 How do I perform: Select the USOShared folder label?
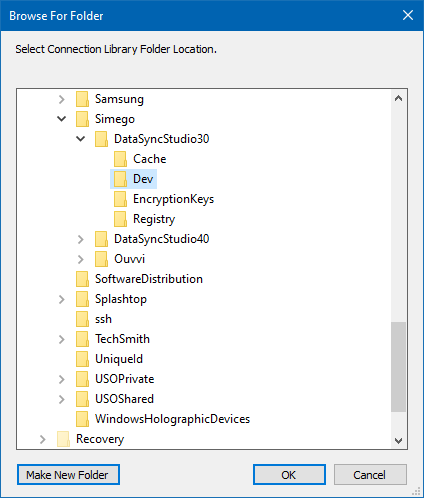point(124,399)
